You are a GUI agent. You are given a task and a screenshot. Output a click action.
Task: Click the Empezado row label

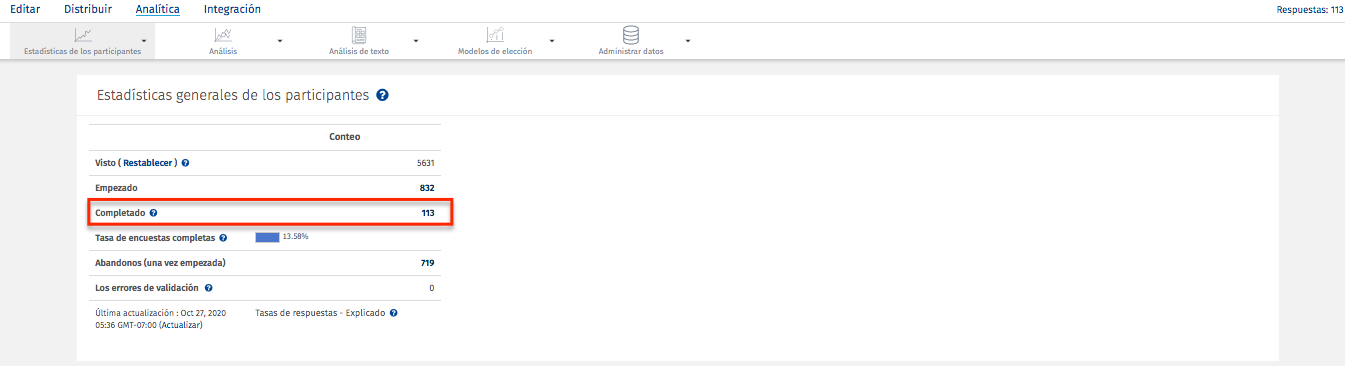point(116,187)
